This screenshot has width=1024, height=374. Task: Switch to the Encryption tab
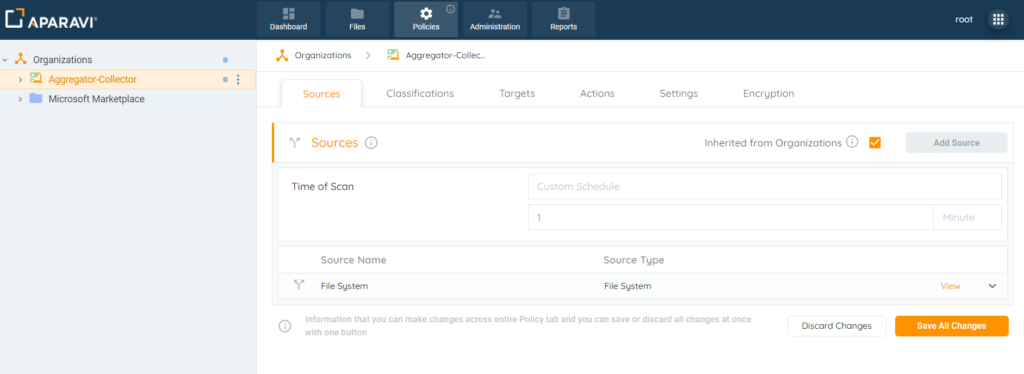769,93
